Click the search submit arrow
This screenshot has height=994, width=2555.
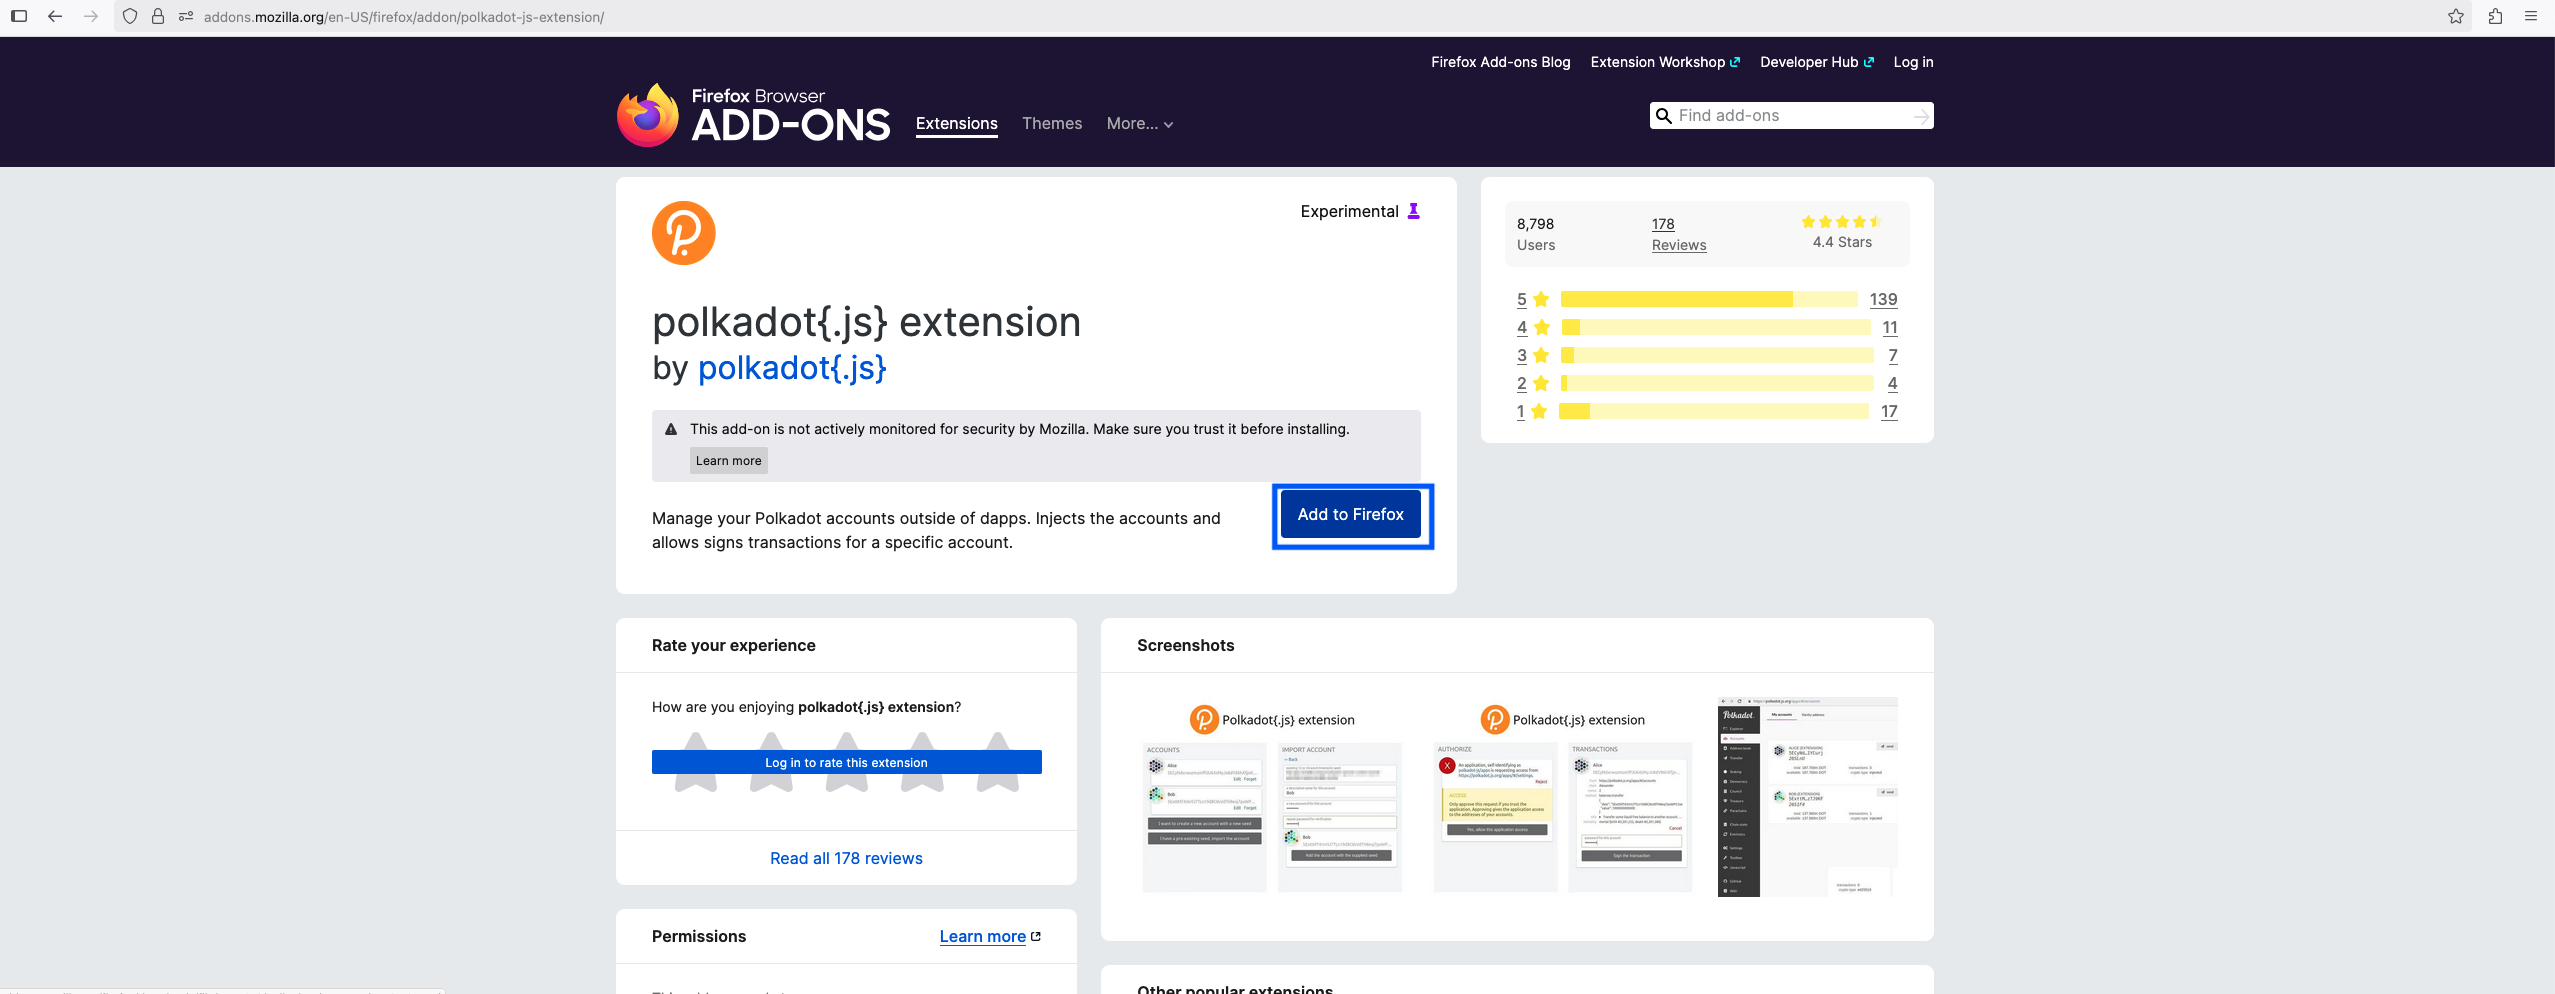(x=1921, y=117)
